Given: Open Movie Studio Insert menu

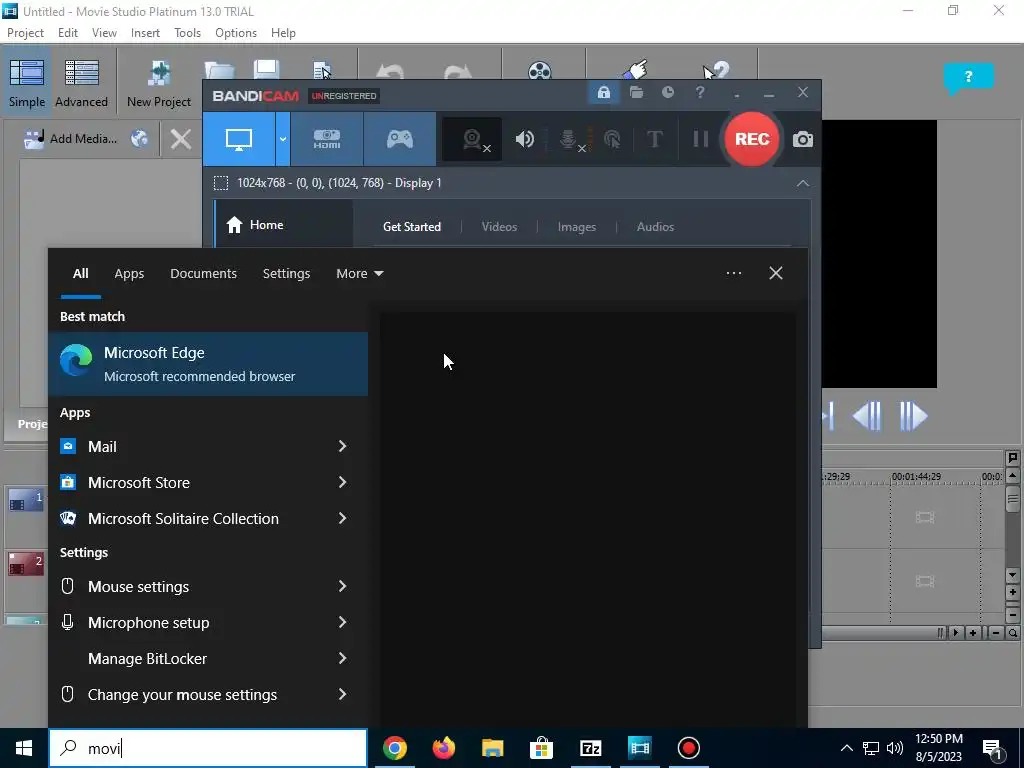Looking at the screenshot, I should pyautogui.click(x=145, y=33).
